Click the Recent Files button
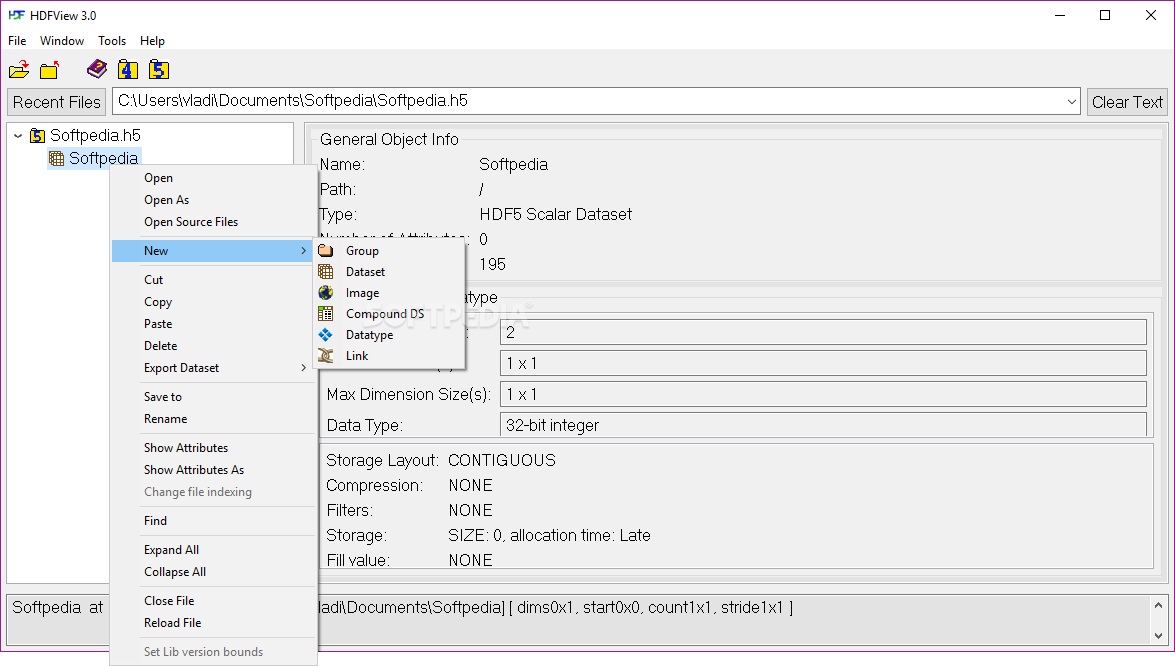The height and width of the screenshot is (666, 1175). click(56, 102)
